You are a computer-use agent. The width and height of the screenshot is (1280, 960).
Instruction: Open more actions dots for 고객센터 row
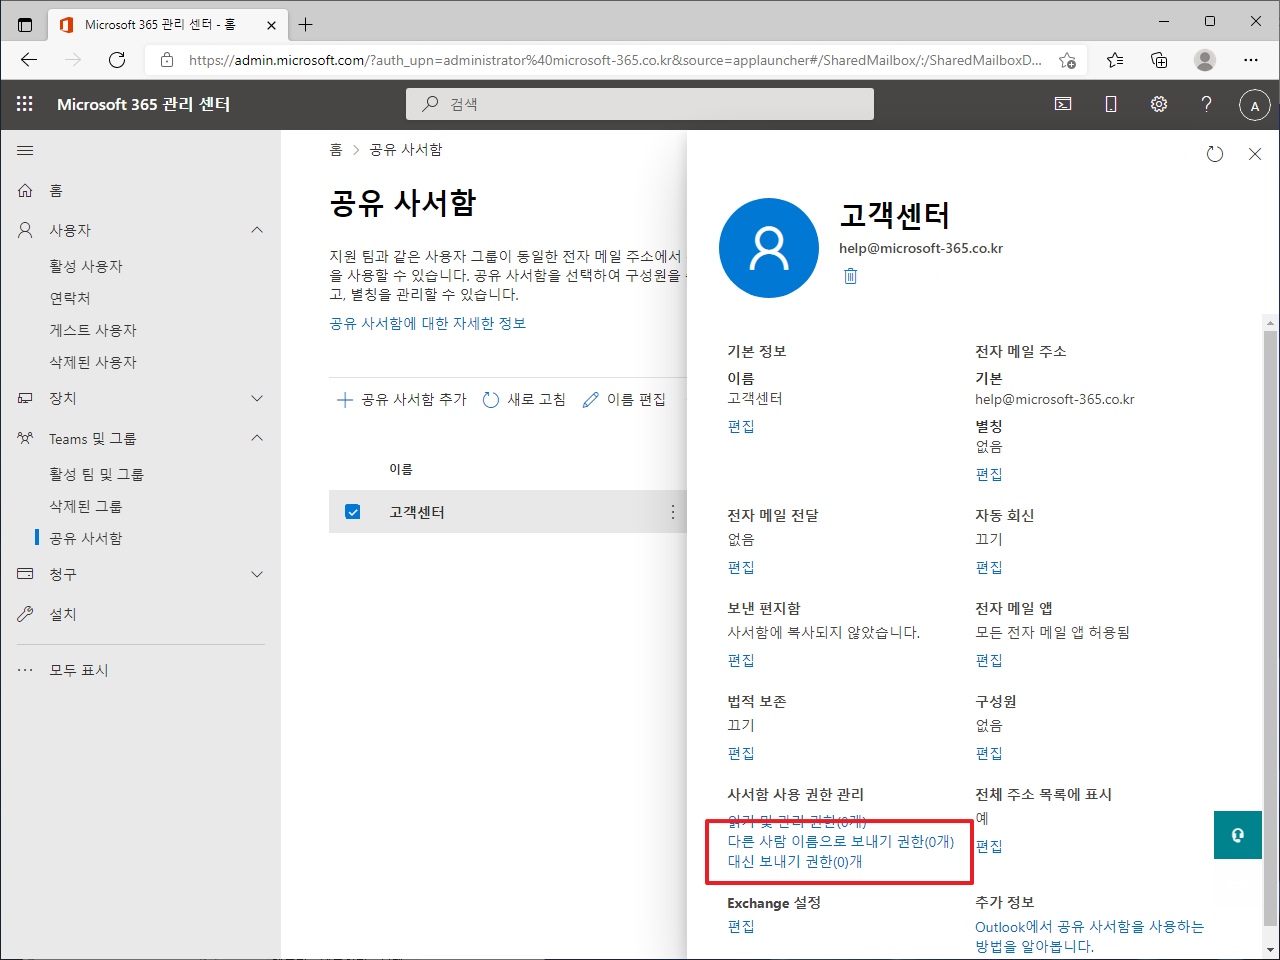coord(672,512)
